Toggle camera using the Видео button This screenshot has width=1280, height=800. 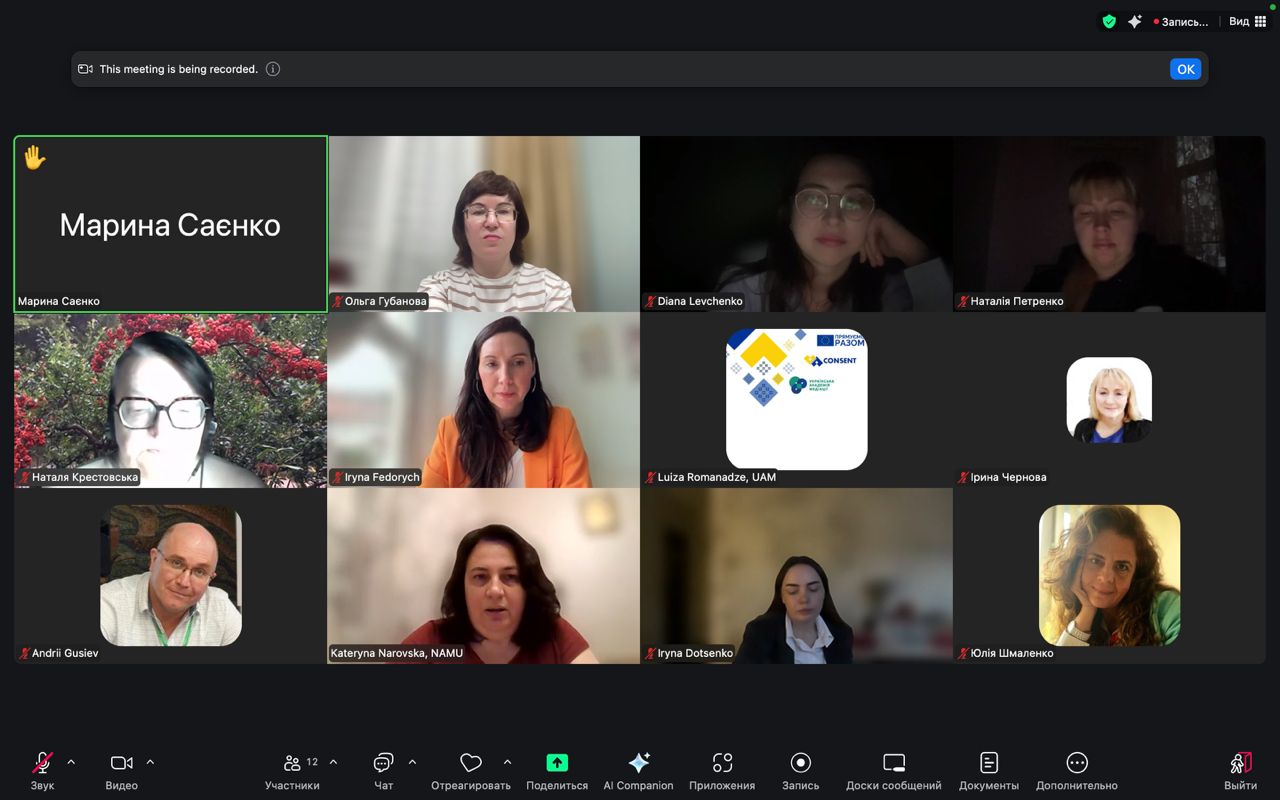[x=121, y=764]
